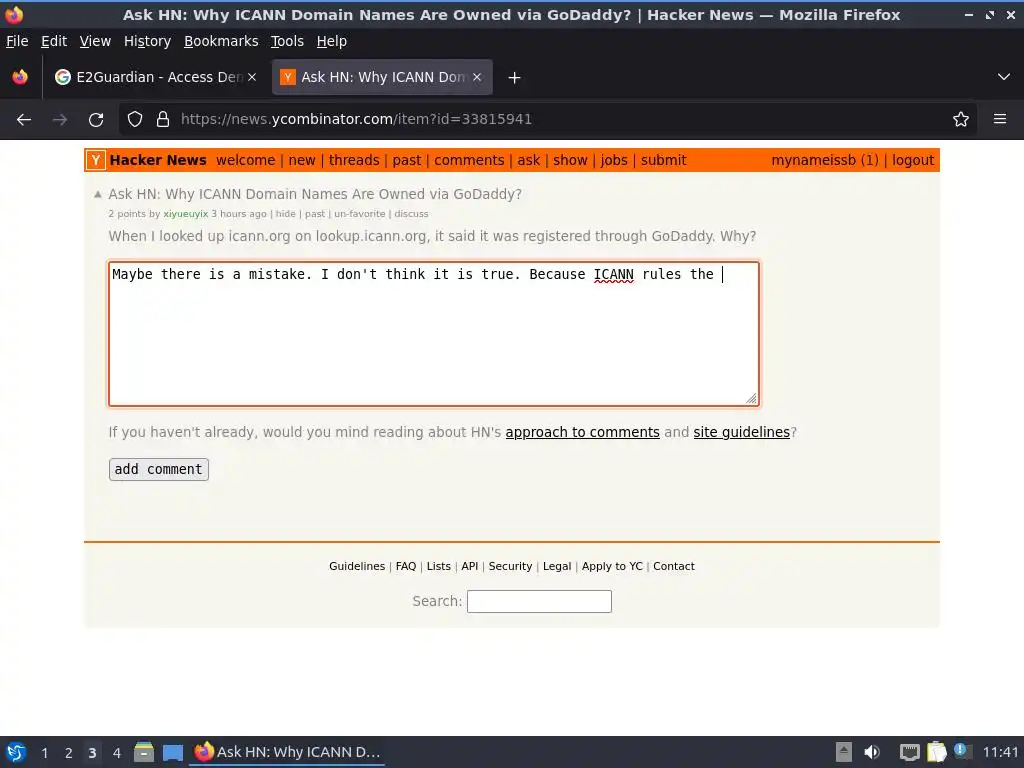This screenshot has height=768, width=1024.
Task: Open footer FAQ link
Action: tap(406, 566)
